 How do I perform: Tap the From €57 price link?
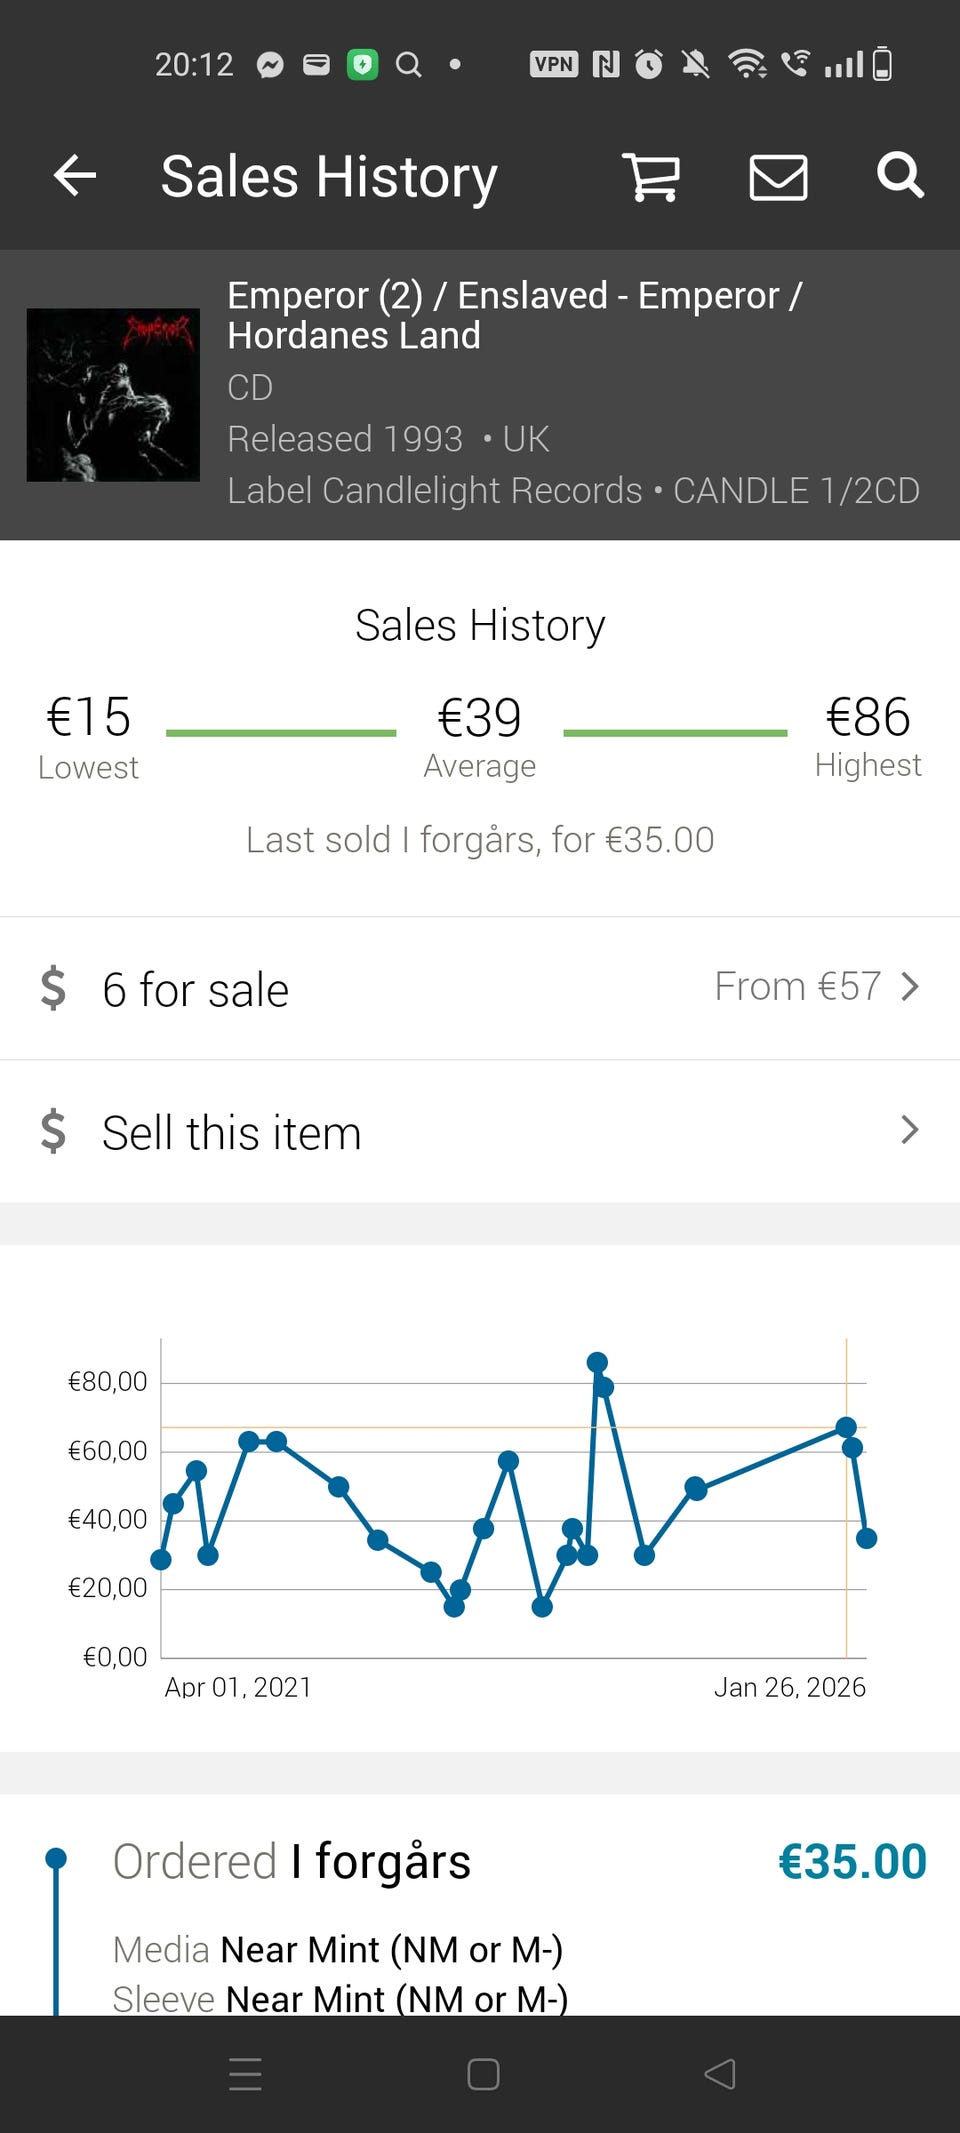pyautogui.click(x=797, y=987)
